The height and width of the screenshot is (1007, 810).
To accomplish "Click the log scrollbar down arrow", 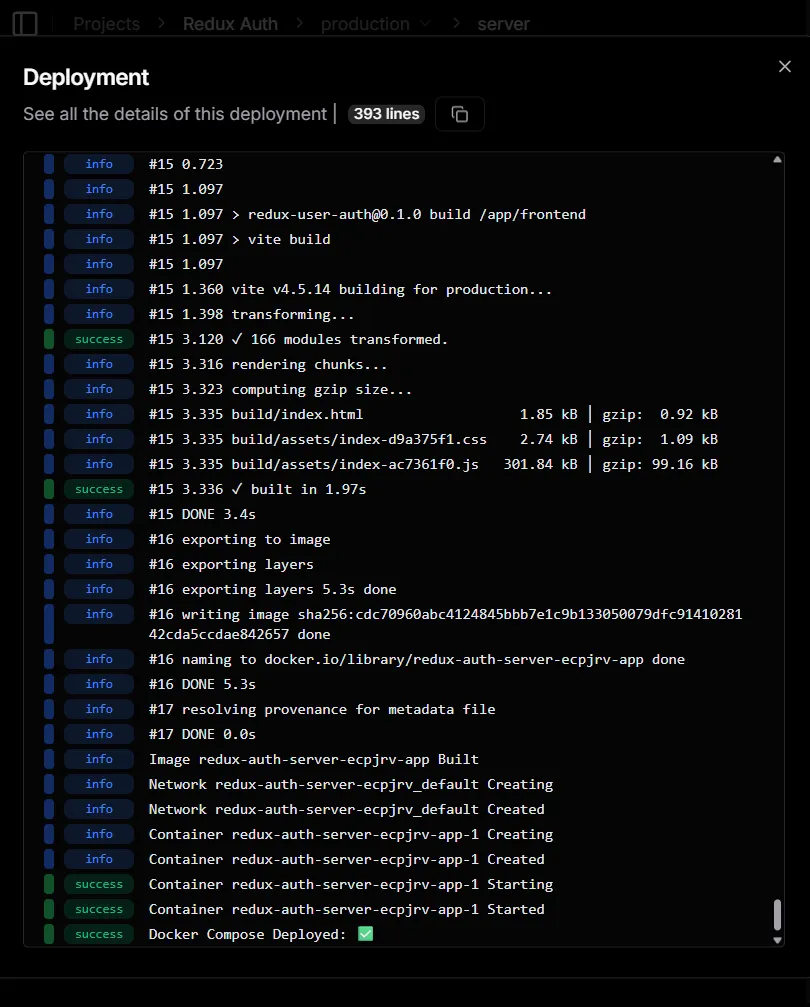I will click(777, 939).
